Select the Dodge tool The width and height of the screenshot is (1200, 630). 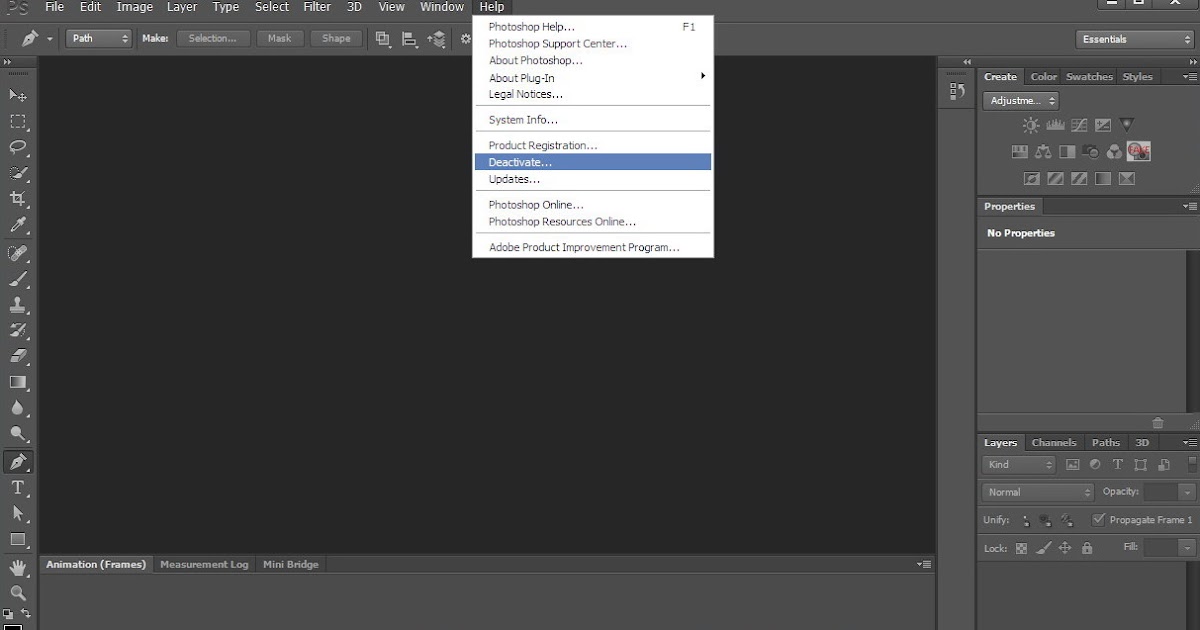point(18,434)
